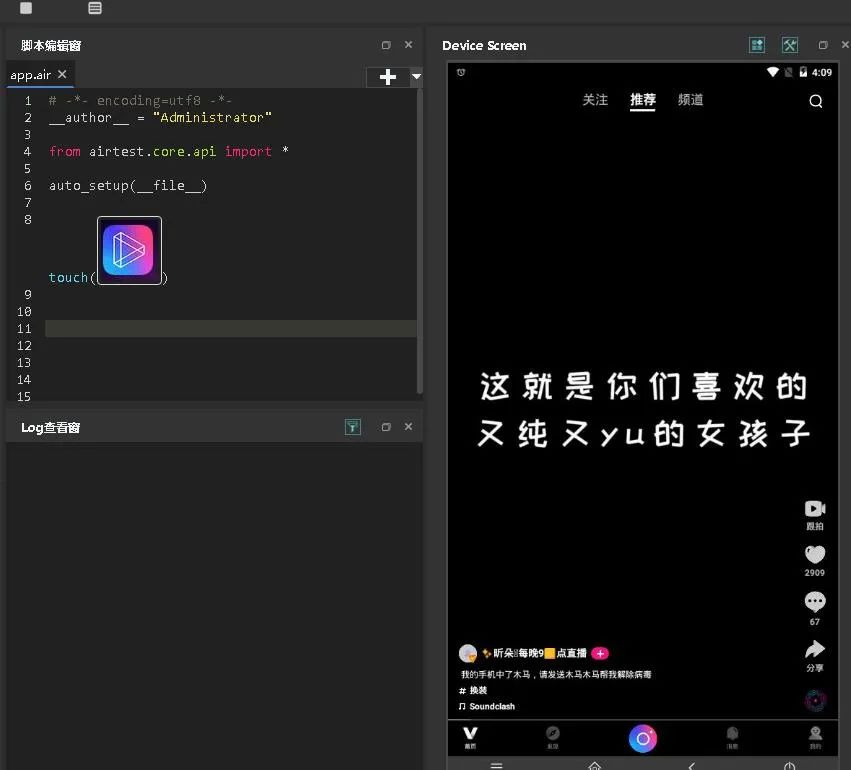Switch to the app.air script tab
Viewport: 851px width, 770px height.
(x=31, y=75)
